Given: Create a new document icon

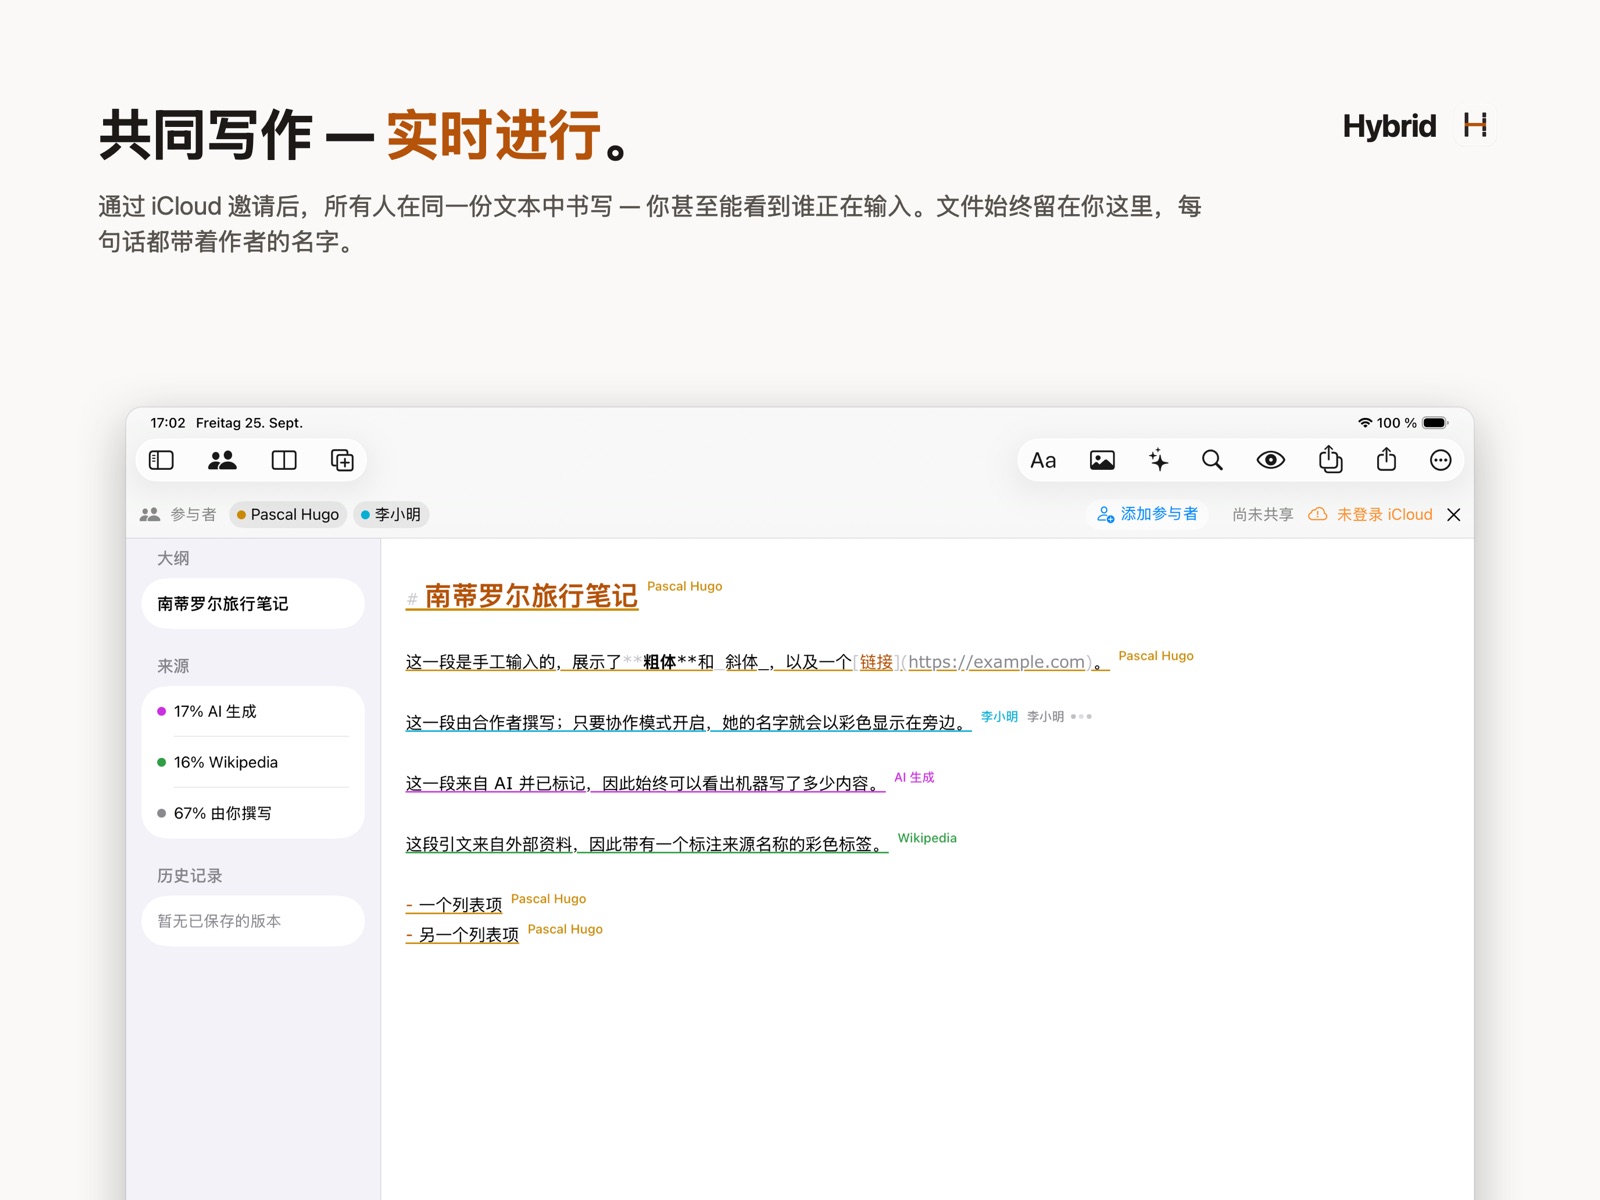Looking at the screenshot, I should point(342,460).
